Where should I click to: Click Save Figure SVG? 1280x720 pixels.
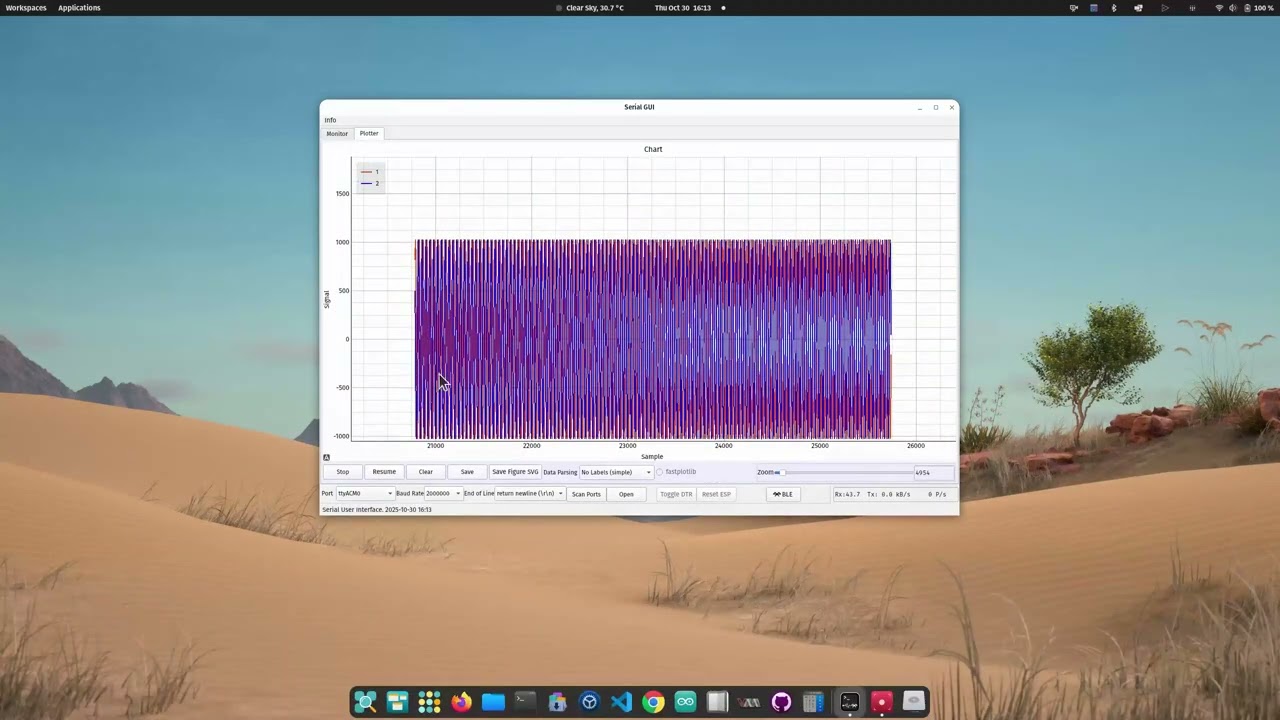click(515, 472)
